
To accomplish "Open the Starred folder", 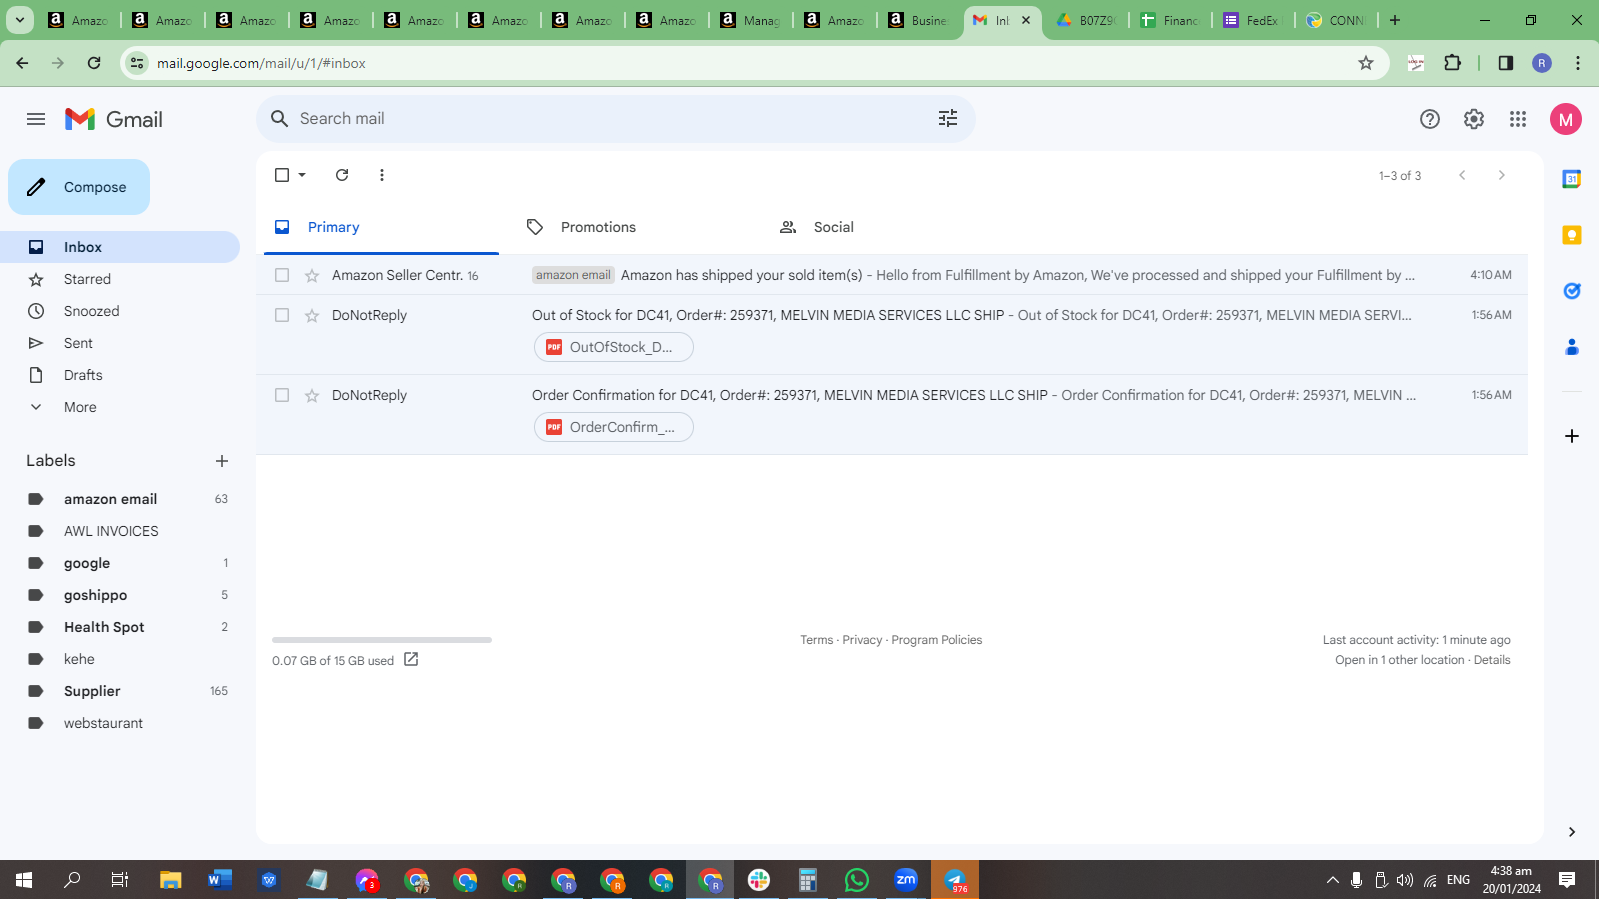I will pos(120,279).
